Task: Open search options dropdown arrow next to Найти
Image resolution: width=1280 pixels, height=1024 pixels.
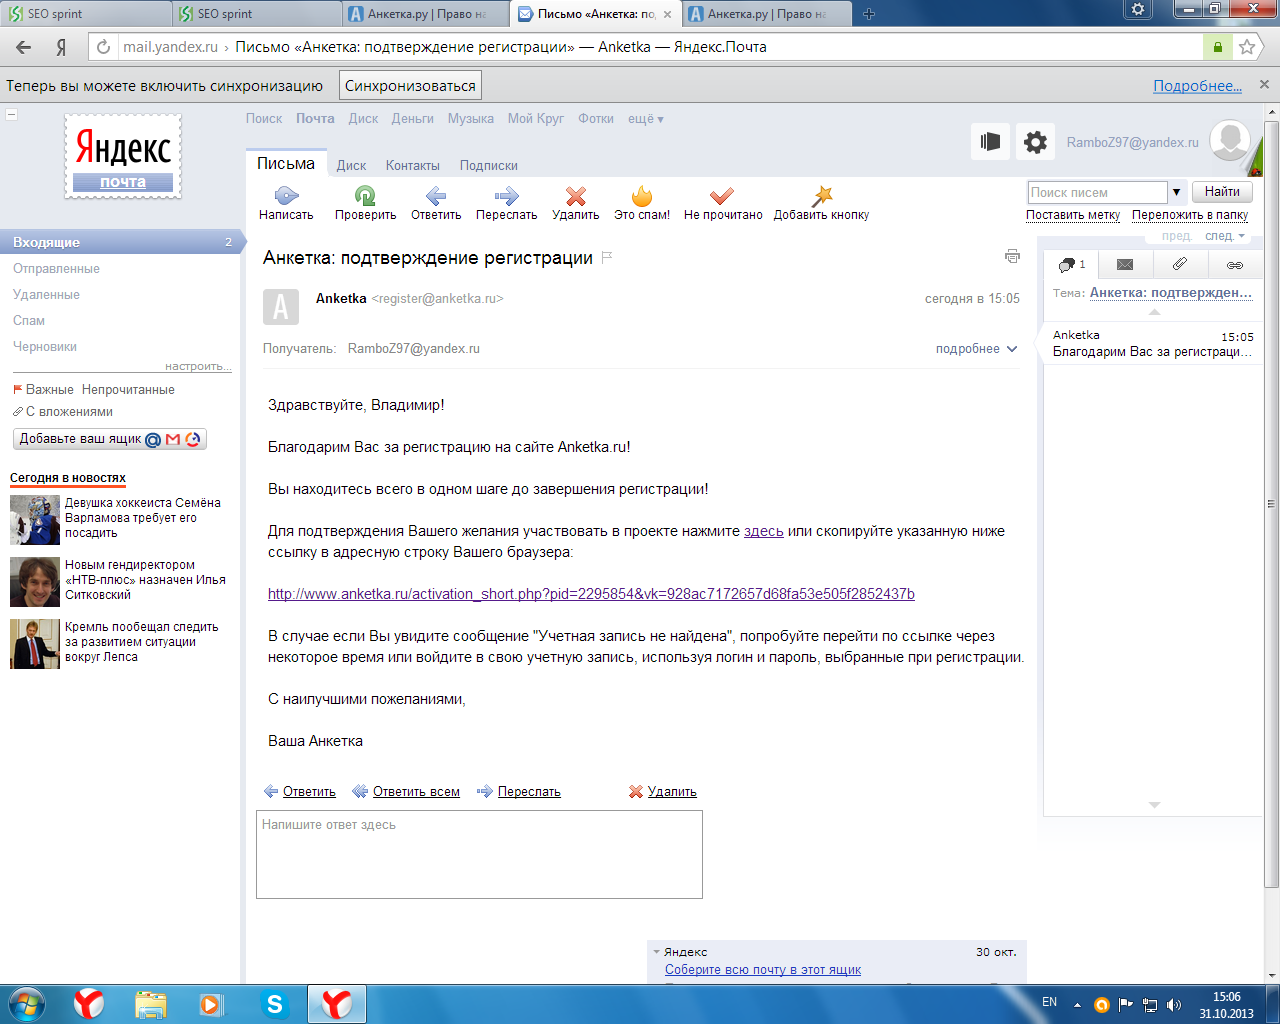Action: (x=1176, y=192)
